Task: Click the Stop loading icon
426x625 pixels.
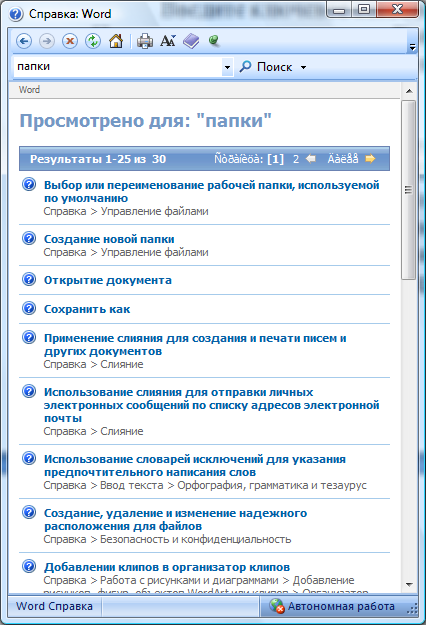Action: 70,41
